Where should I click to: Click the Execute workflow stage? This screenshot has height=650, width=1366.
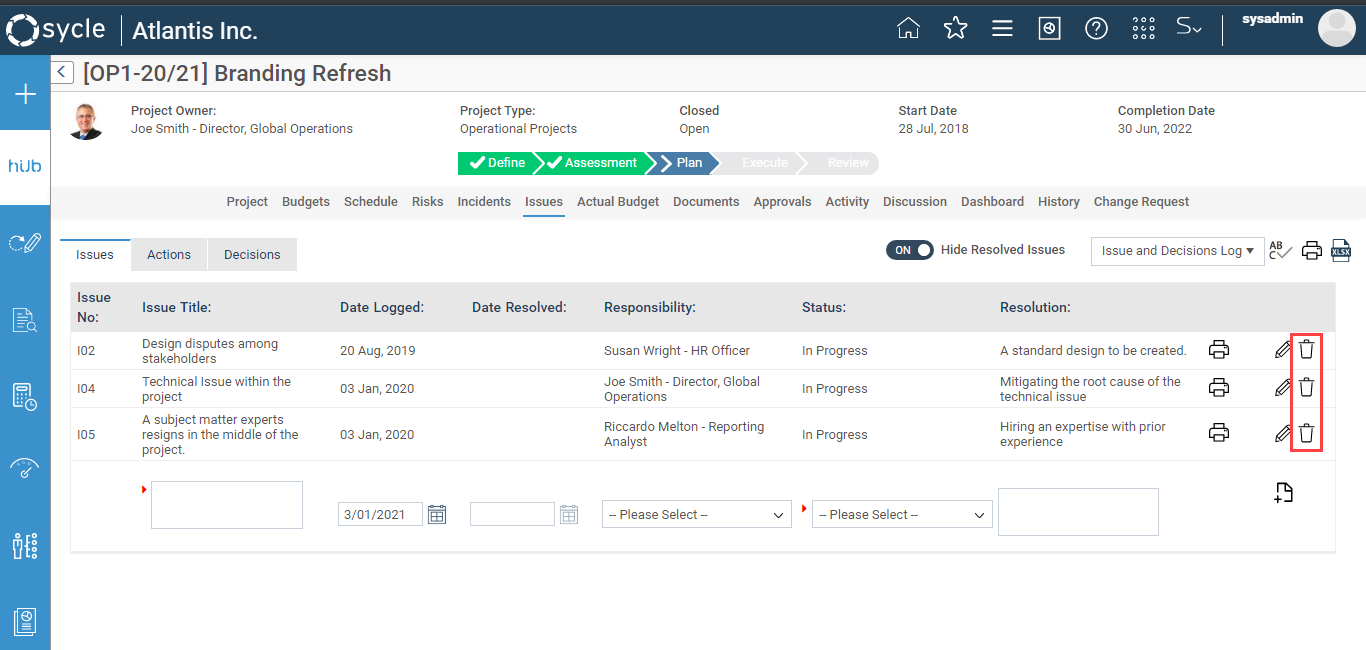pyautogui.click(x=763, y=163)
